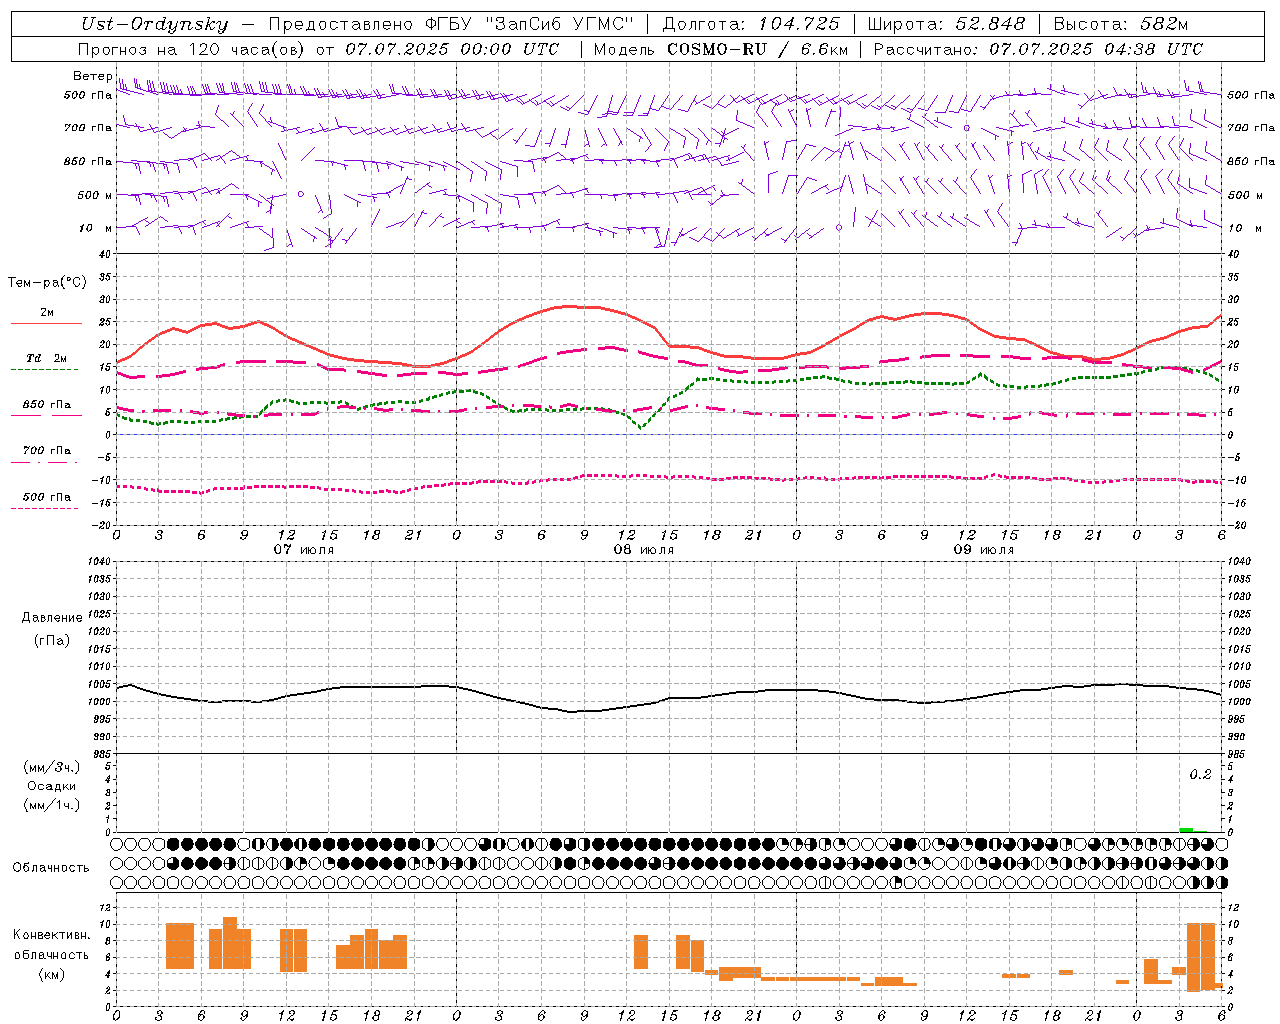This screenshot has height=1024, width=1280.
Task: Click the 'Рассчитано: 07.07.2025 04:38 UTC' text
Action: [x=1038, y=49]
